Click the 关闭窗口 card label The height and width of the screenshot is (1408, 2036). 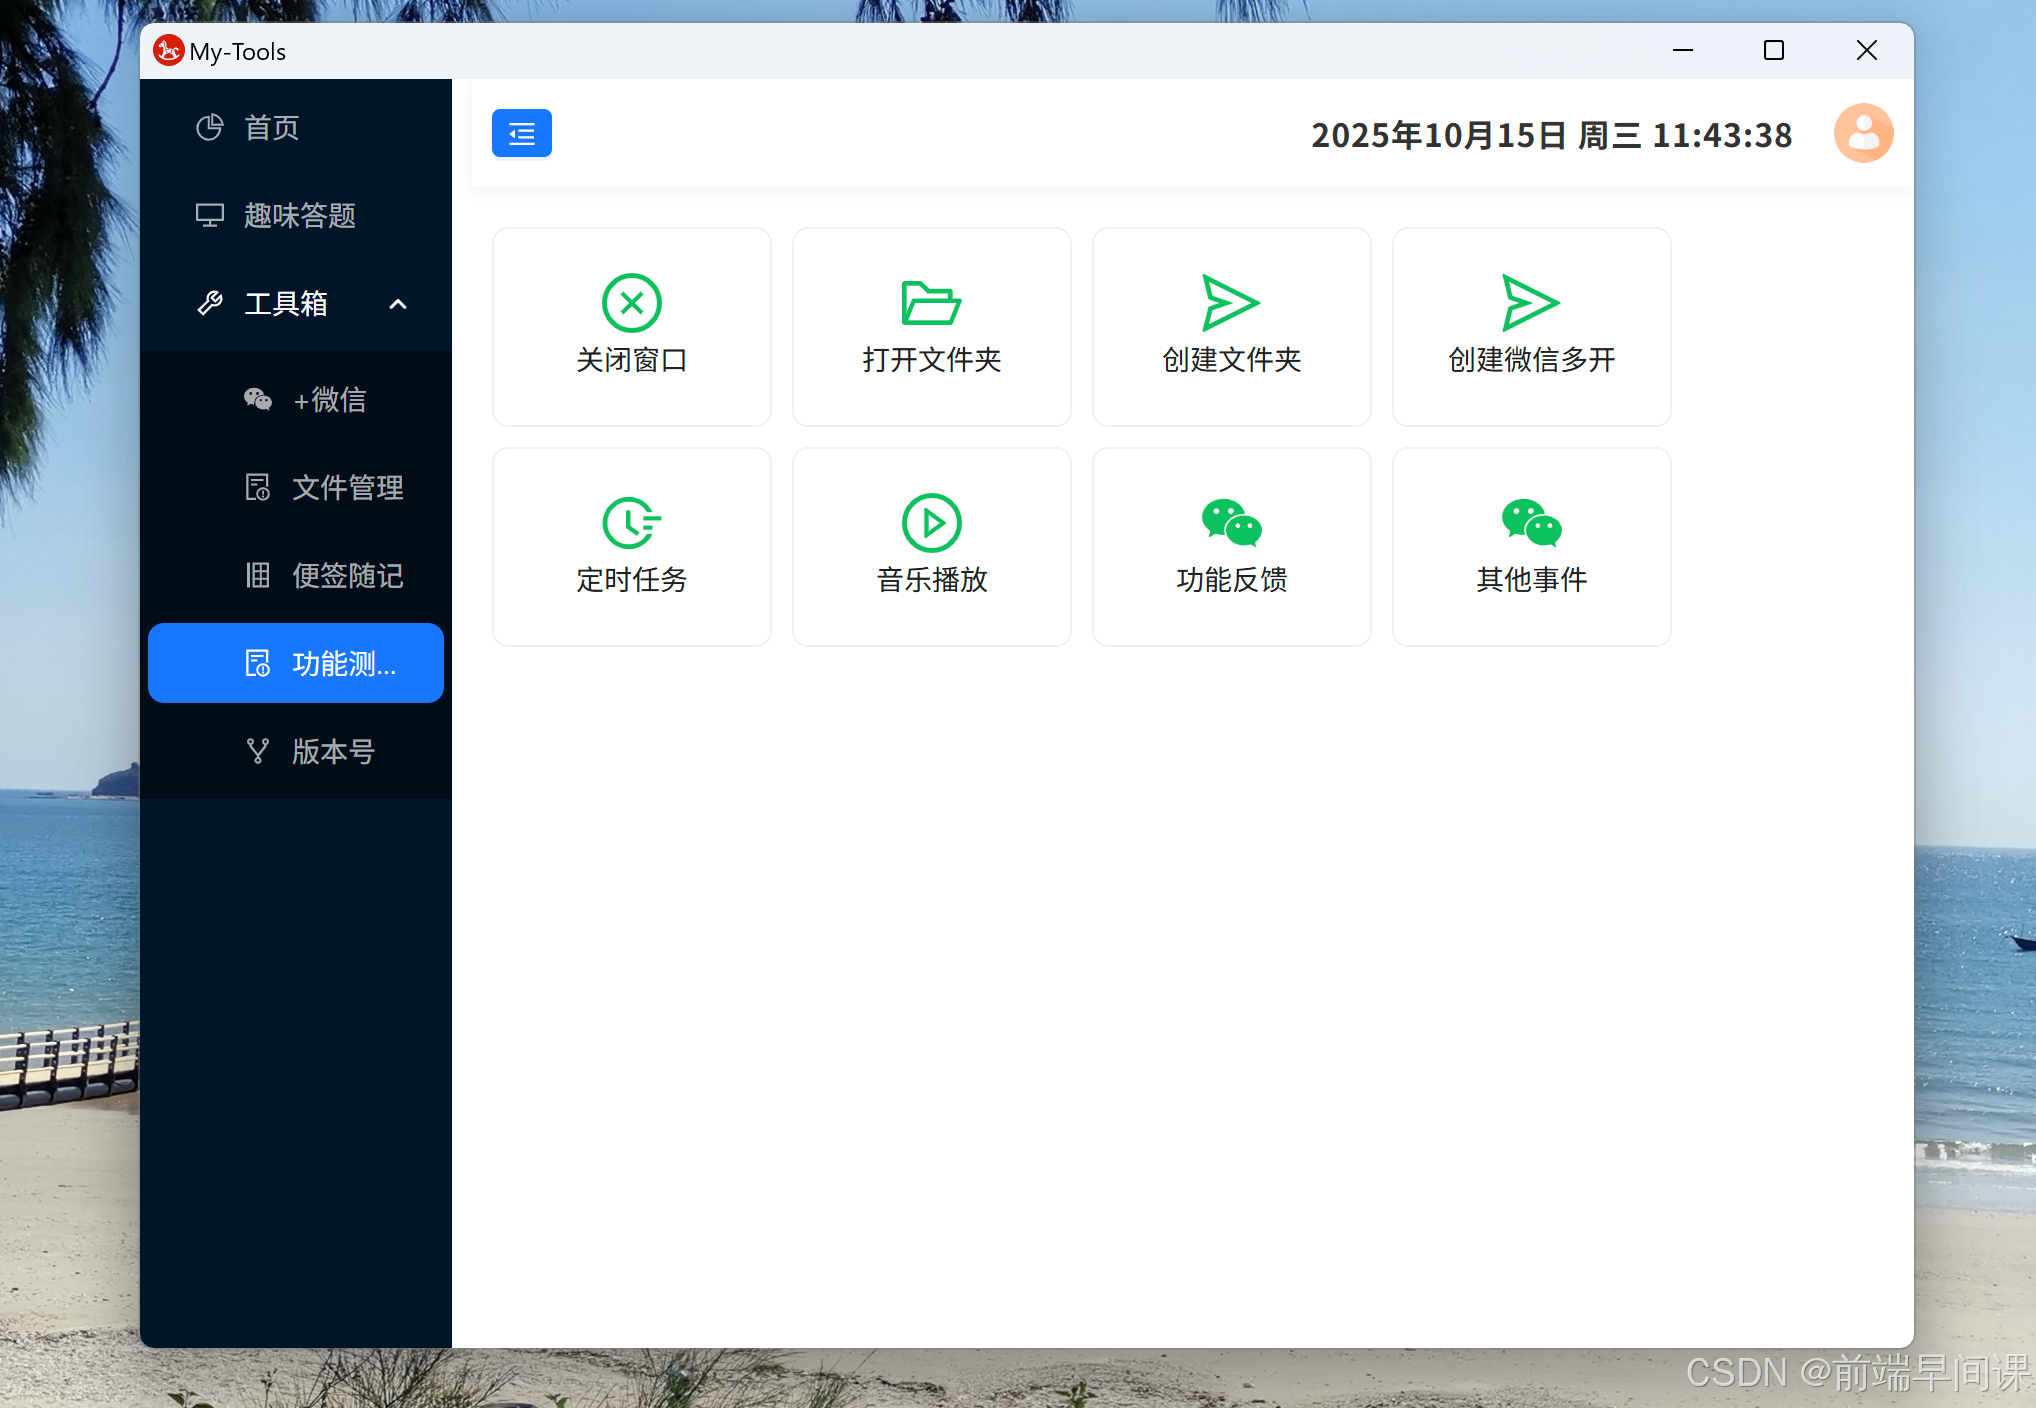point(632,360)
